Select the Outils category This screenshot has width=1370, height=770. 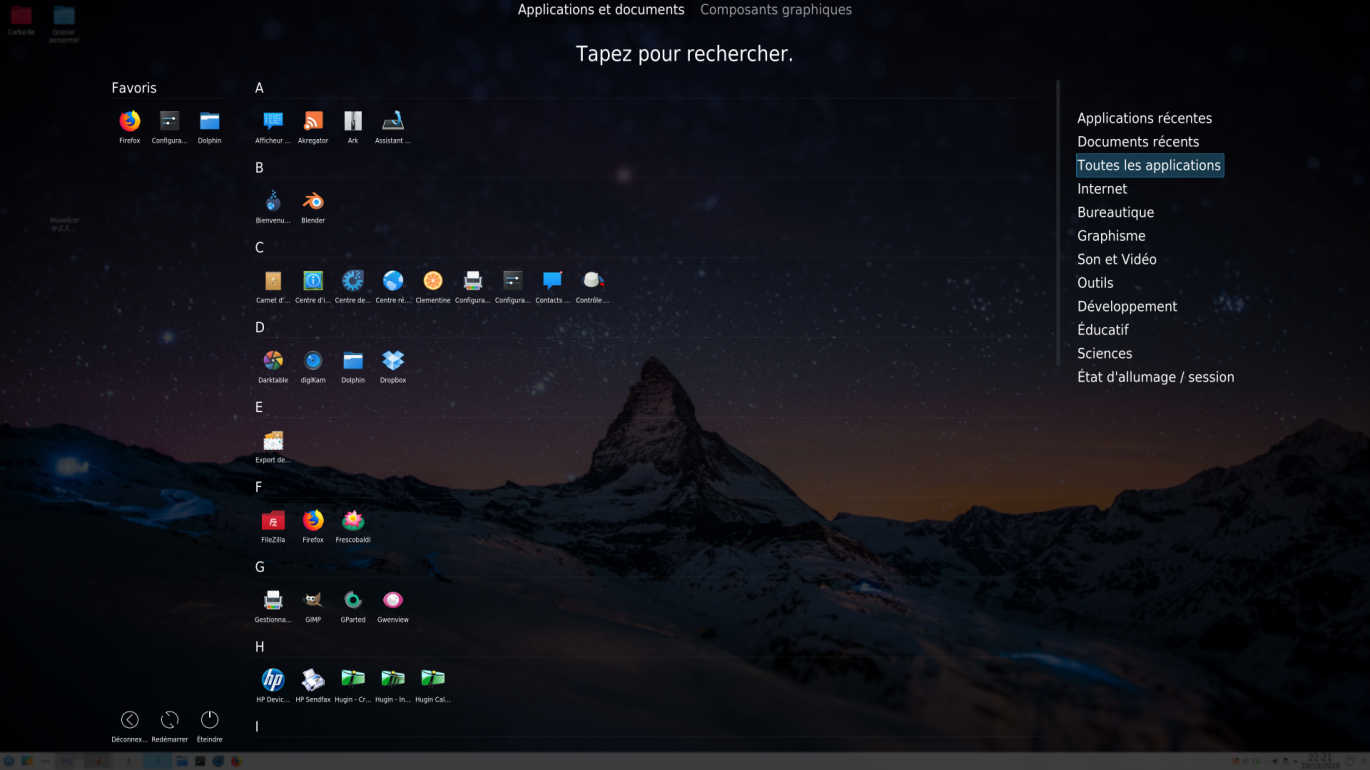[x=1095, y=283]
